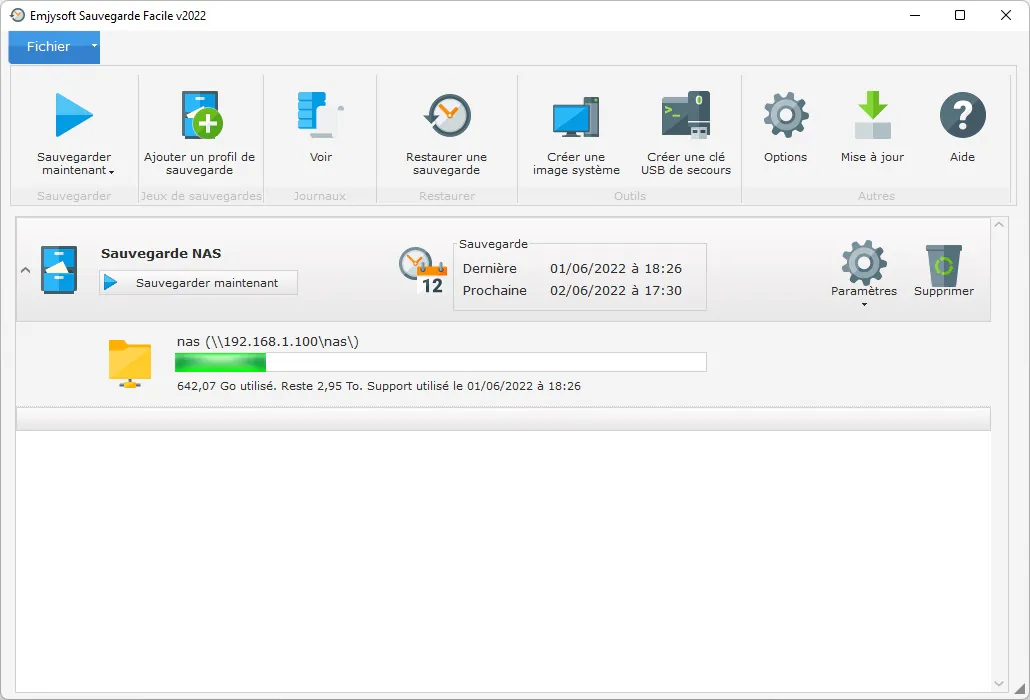Click the scroll up arrow of the profile list
The height and width of the screenshot is (700, 1030).
999,225
